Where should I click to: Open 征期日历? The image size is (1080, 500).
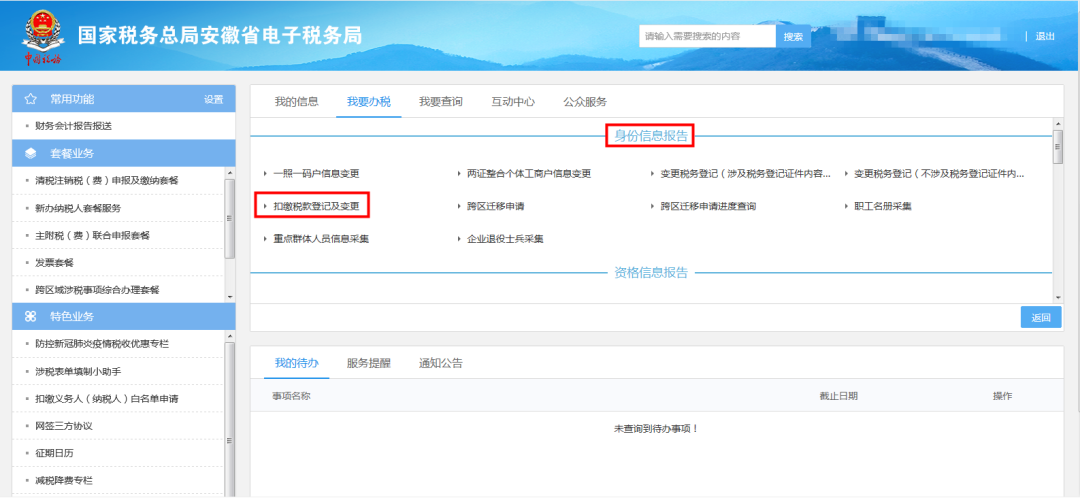pyautogui.click(x=54, y=453)
